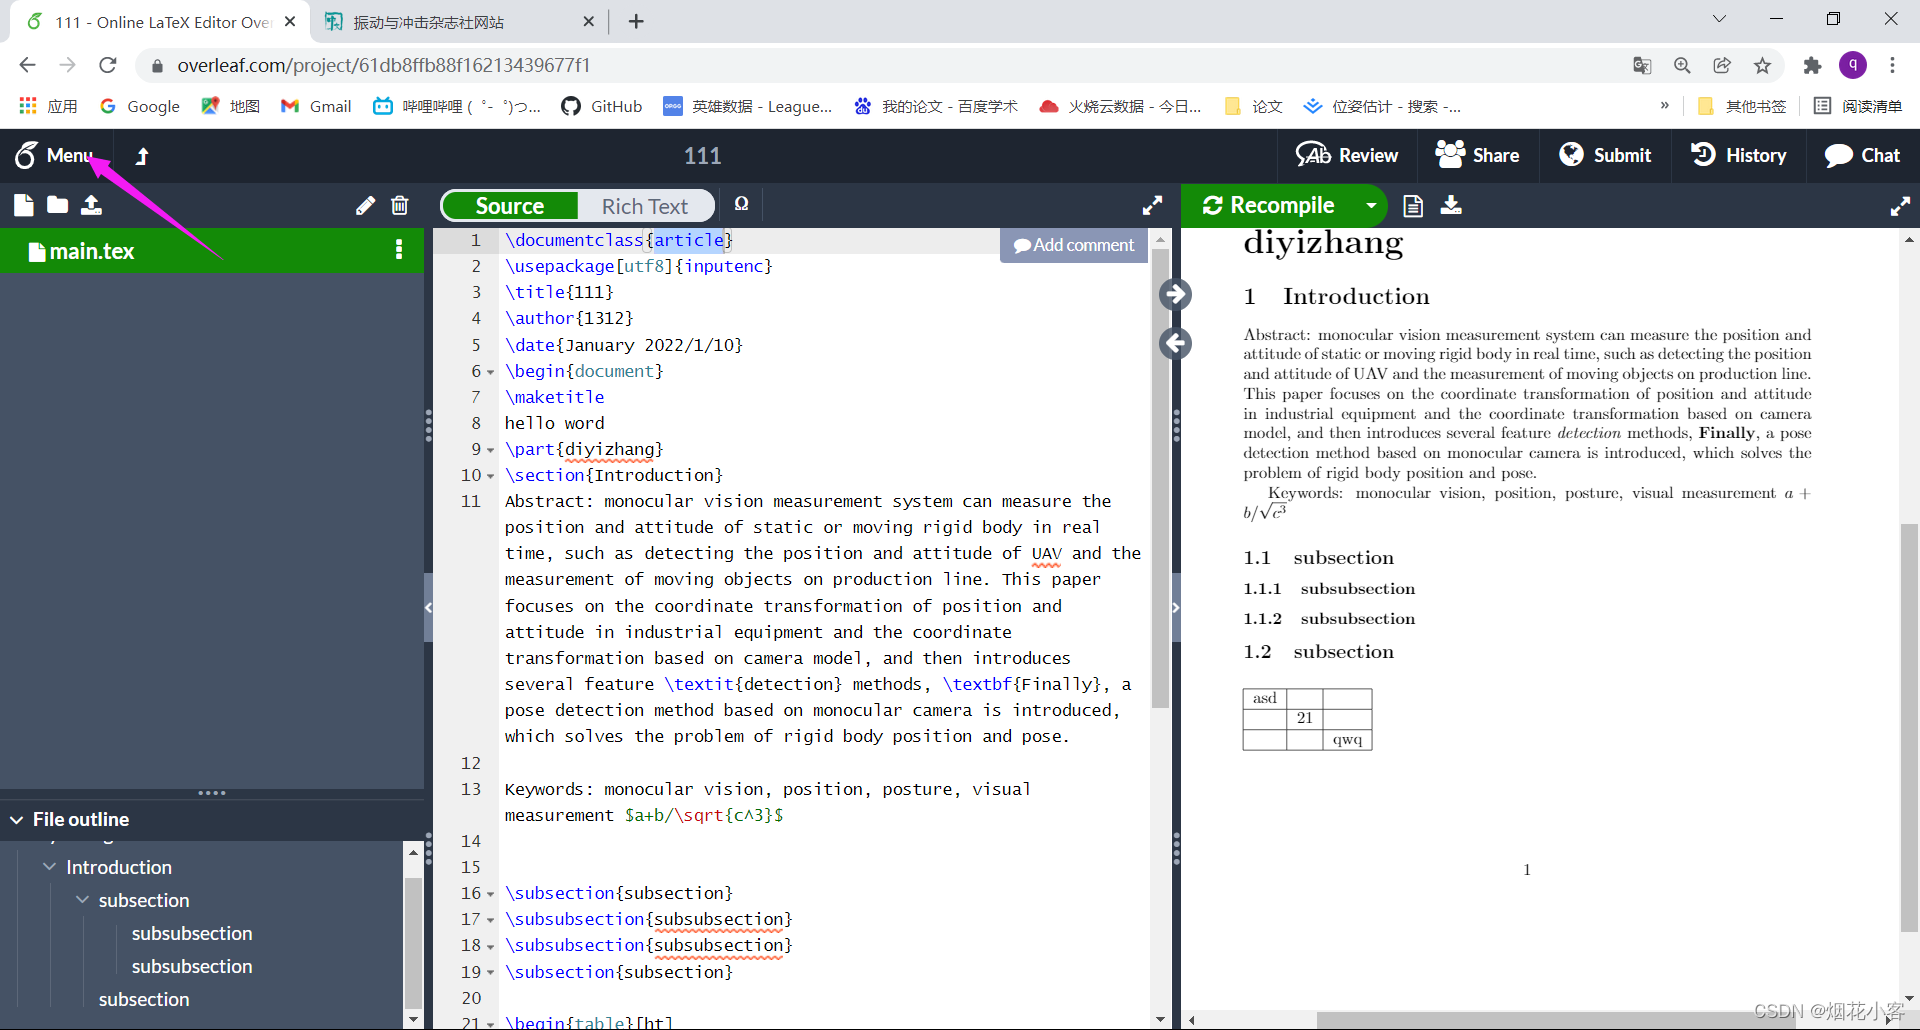Open the Overleaf Menu

(54, 155)
